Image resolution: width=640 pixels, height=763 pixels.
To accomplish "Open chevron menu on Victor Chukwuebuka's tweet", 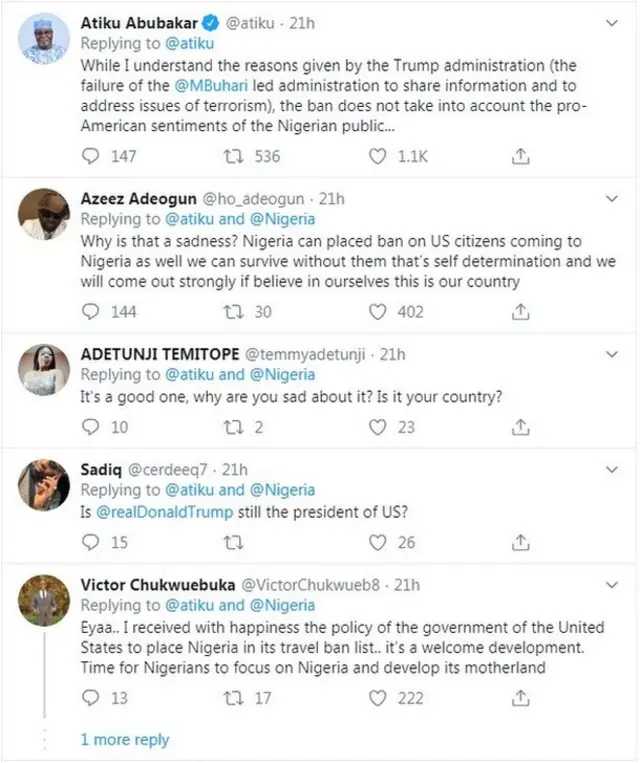I will click(x=617, y=585).
